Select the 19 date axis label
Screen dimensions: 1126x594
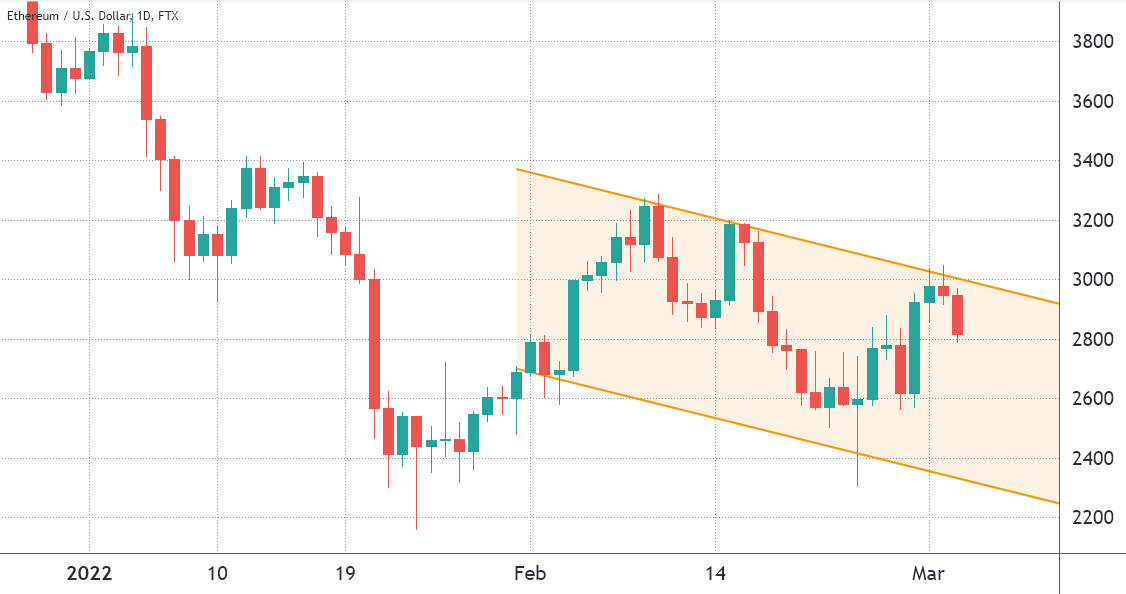point(345,574)
